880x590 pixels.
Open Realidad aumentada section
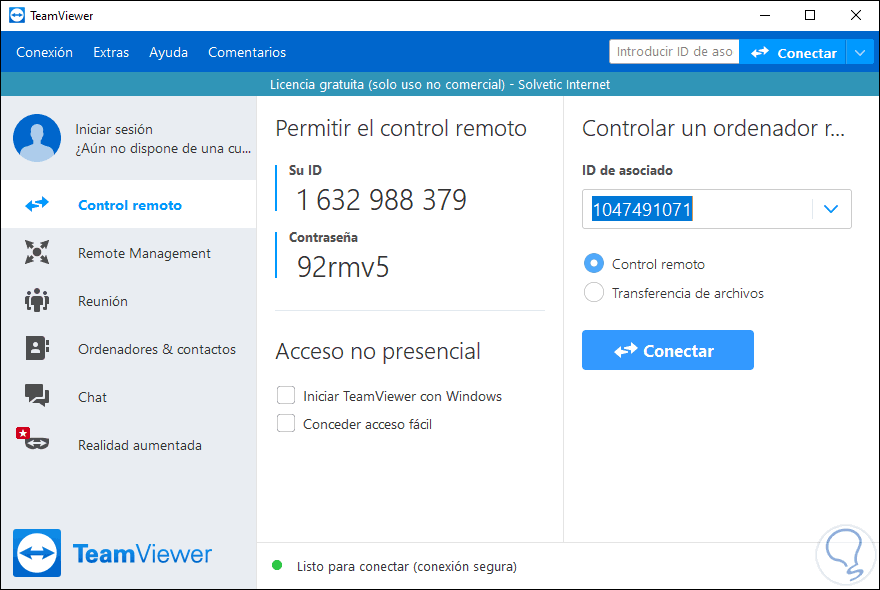129,445
